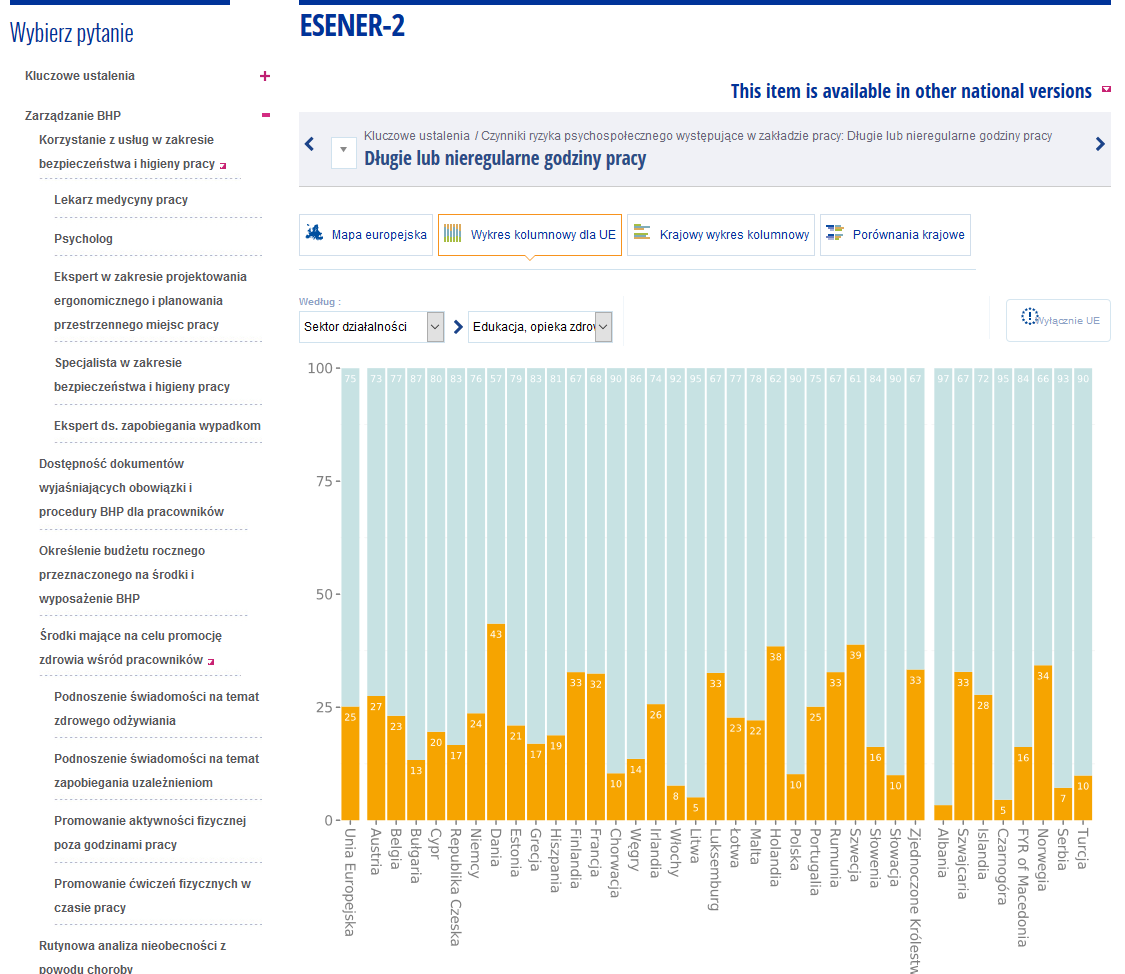The height and width of the screenshot is (974, 1125).
Task: Open Określenie budżetu rocznego question
Action: tap(122, 575)
